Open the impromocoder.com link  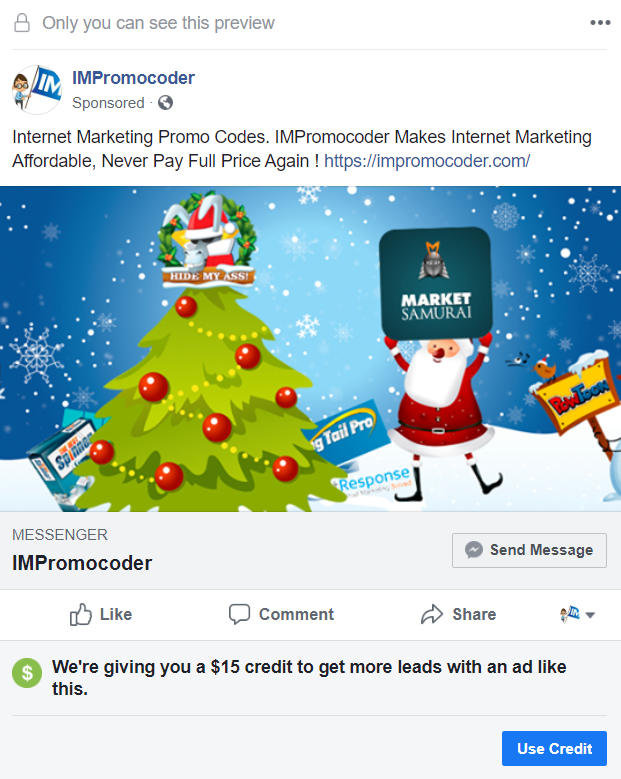click(427, 161)
